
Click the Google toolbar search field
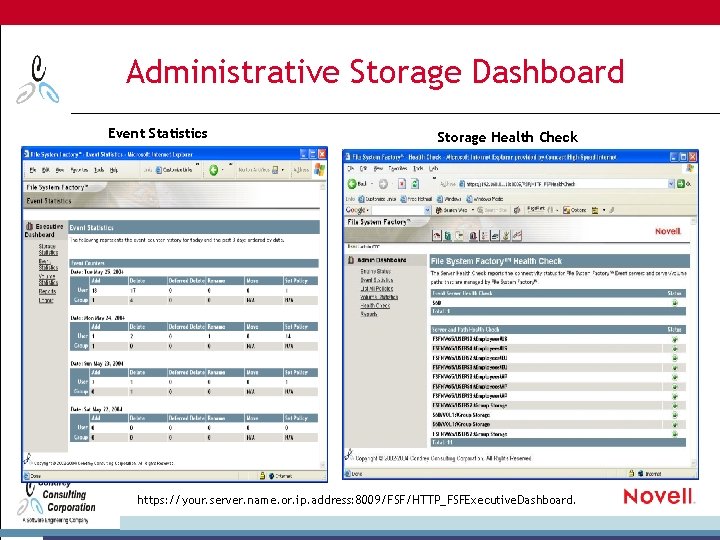pos(398,210)
